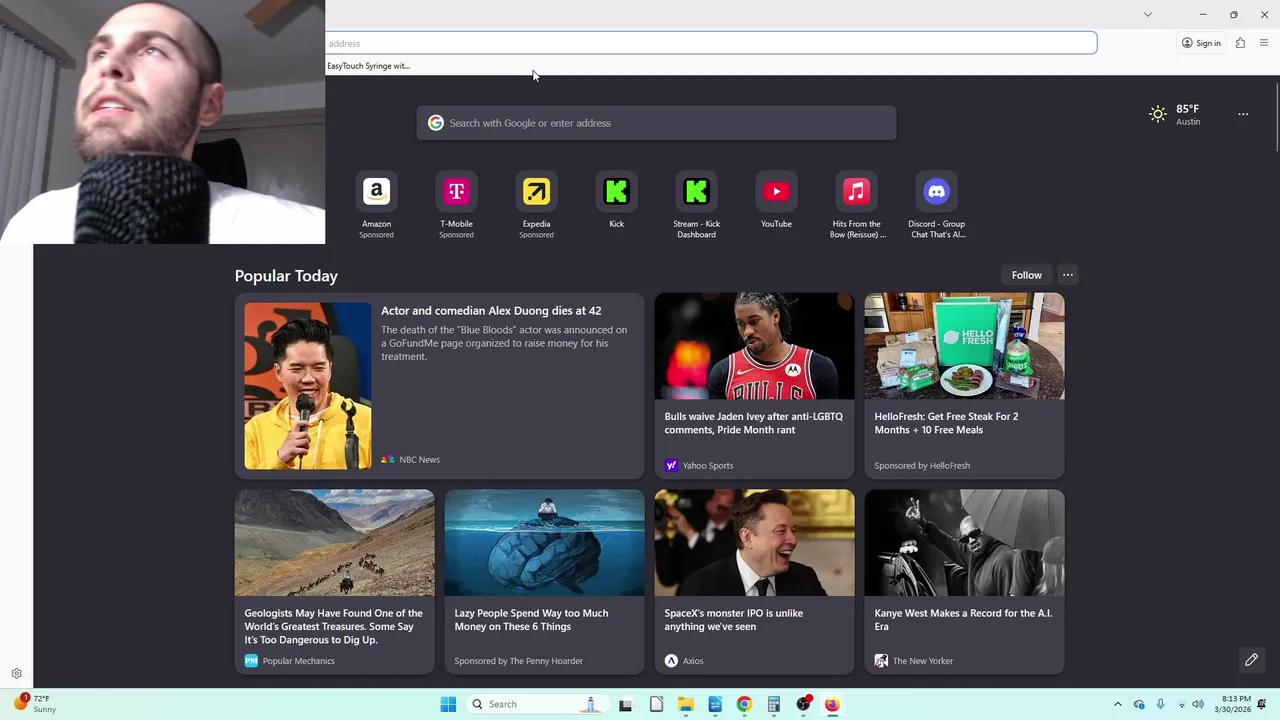Open the Firefox hamburger application menu
The image size is (1280, 720).
click(1264, 43)
